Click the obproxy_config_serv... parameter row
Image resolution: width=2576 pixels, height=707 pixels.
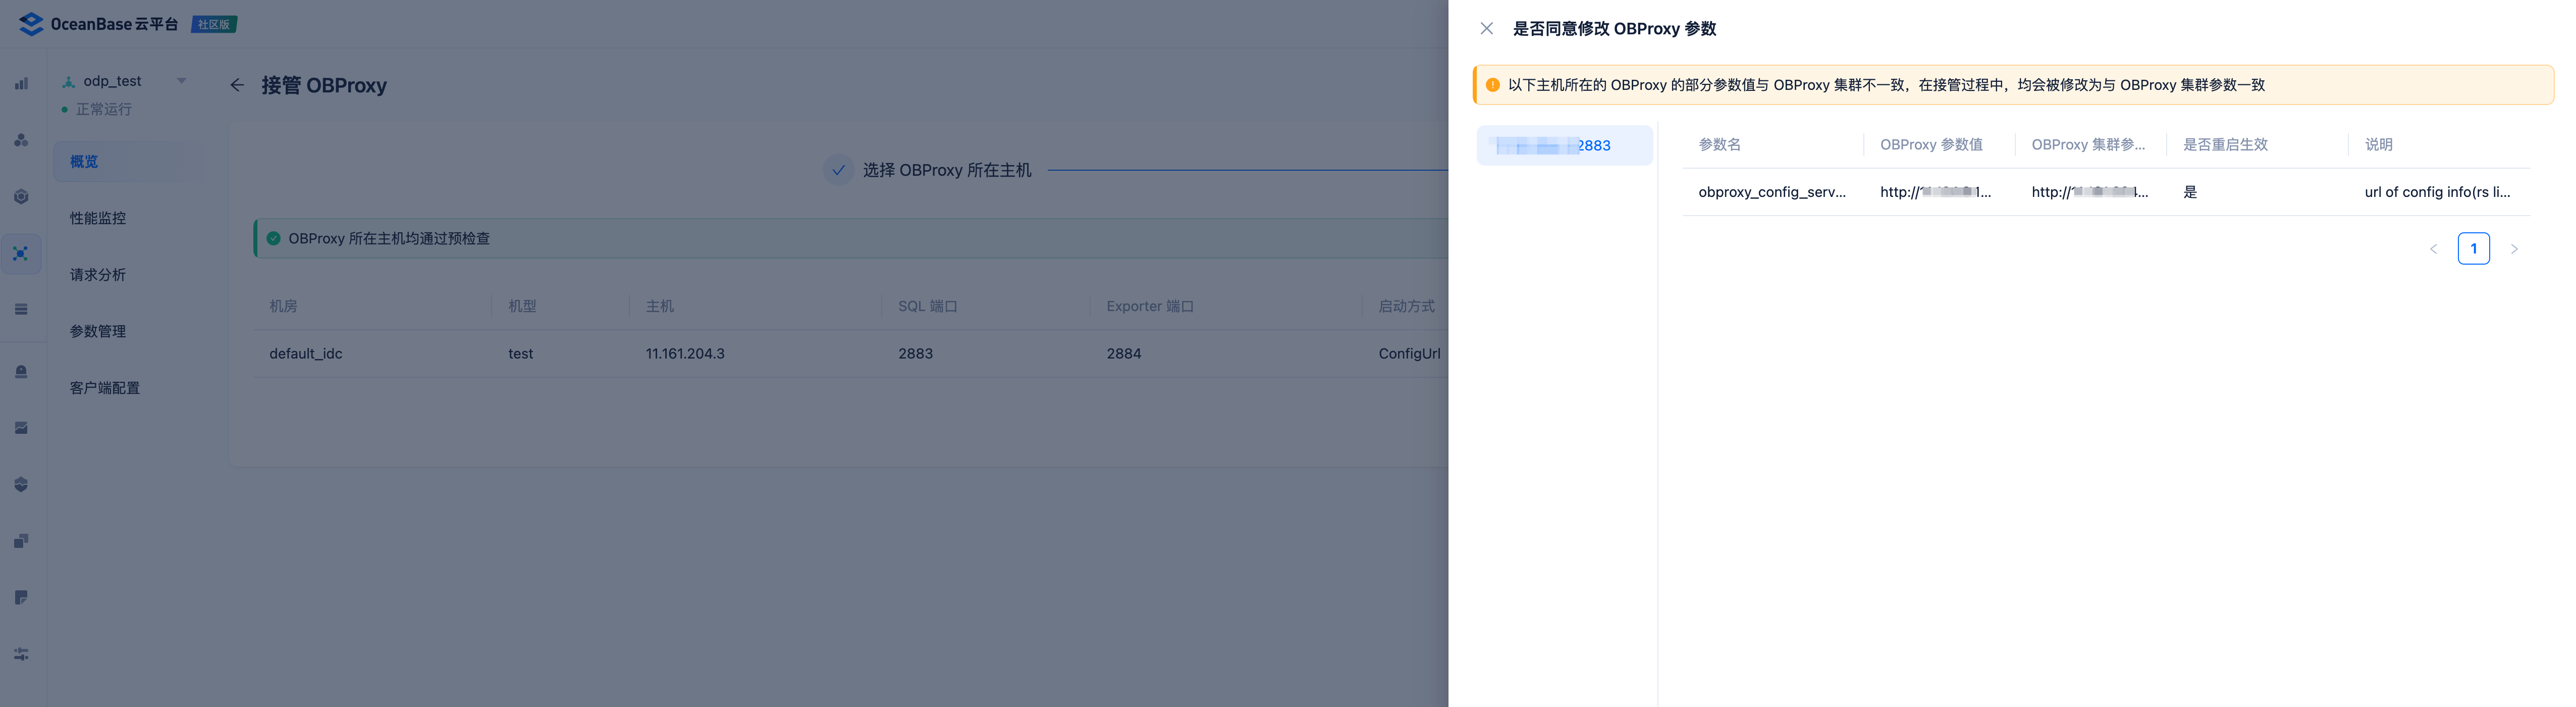coord(1771,192)
